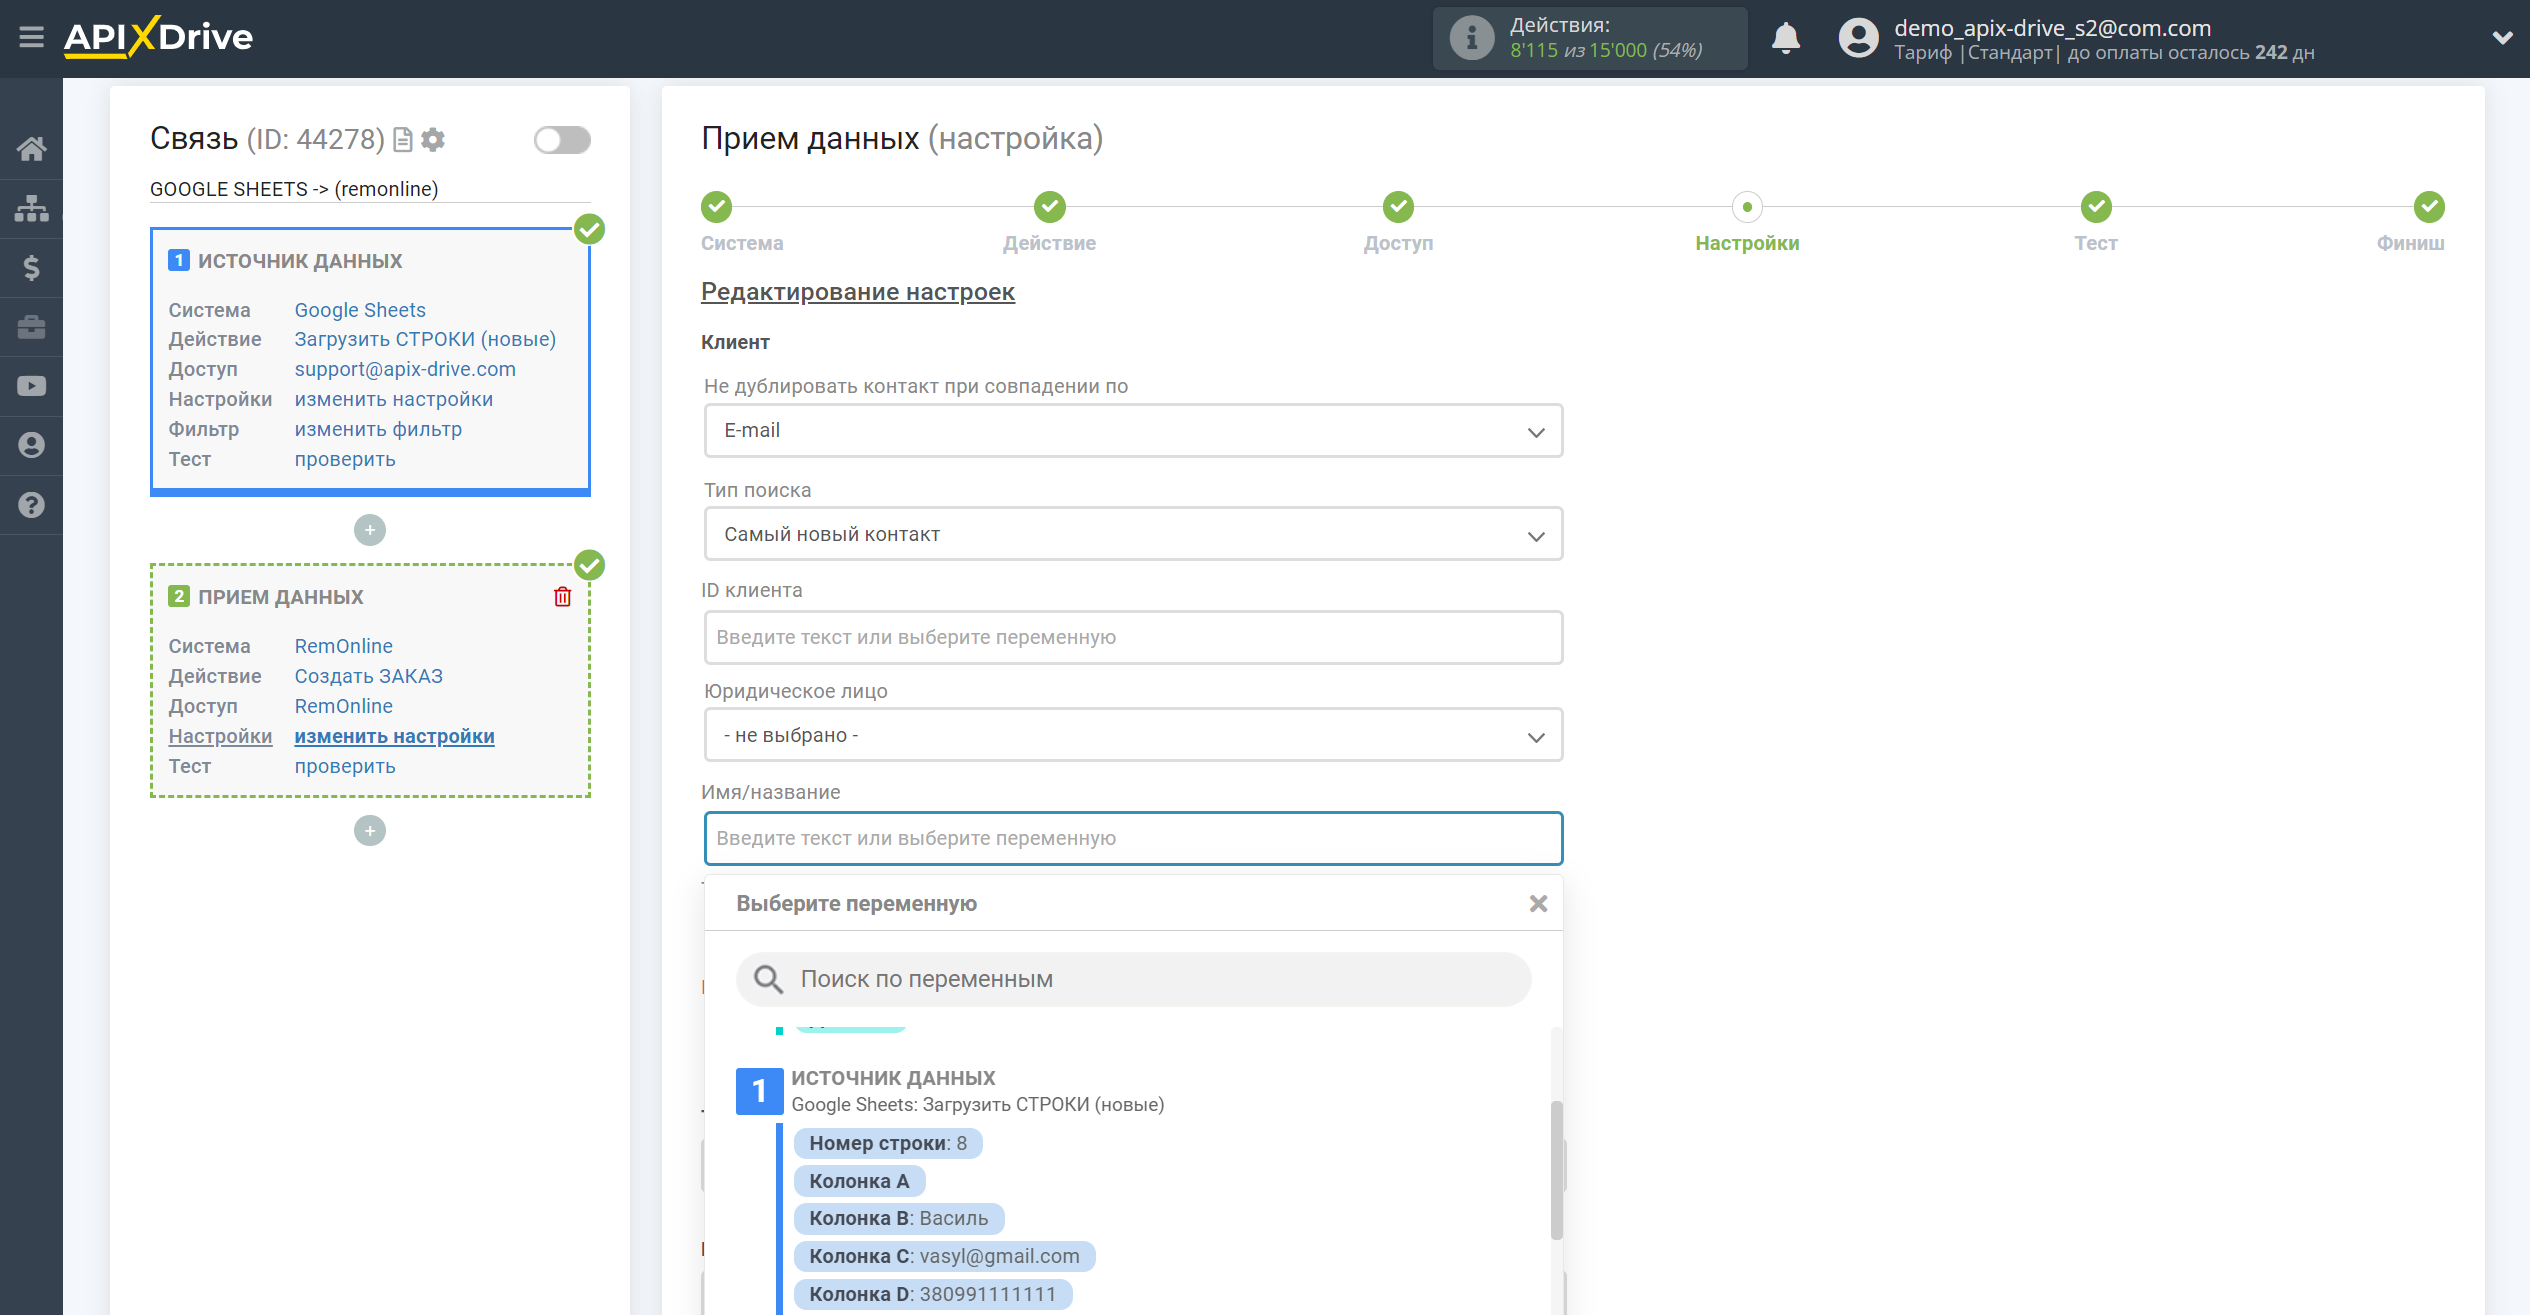
Task: Open support@apix-drive.com access link
Action: 405,369
